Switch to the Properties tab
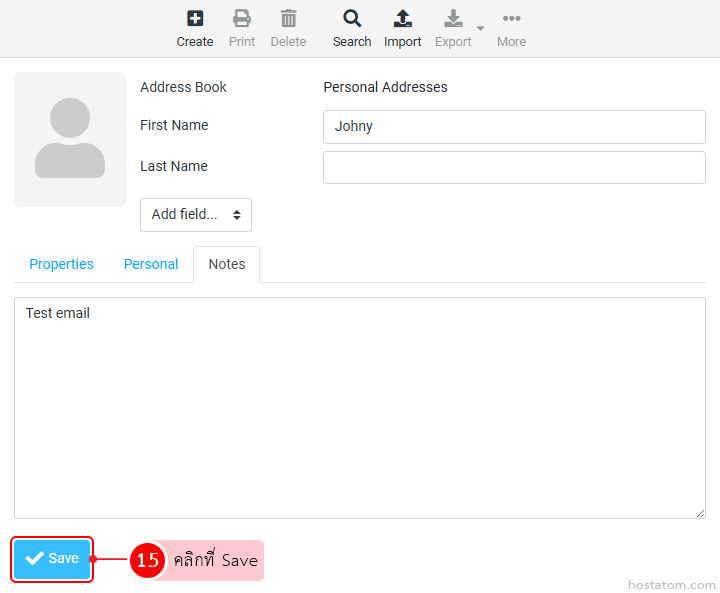 [x=62, y=264]
